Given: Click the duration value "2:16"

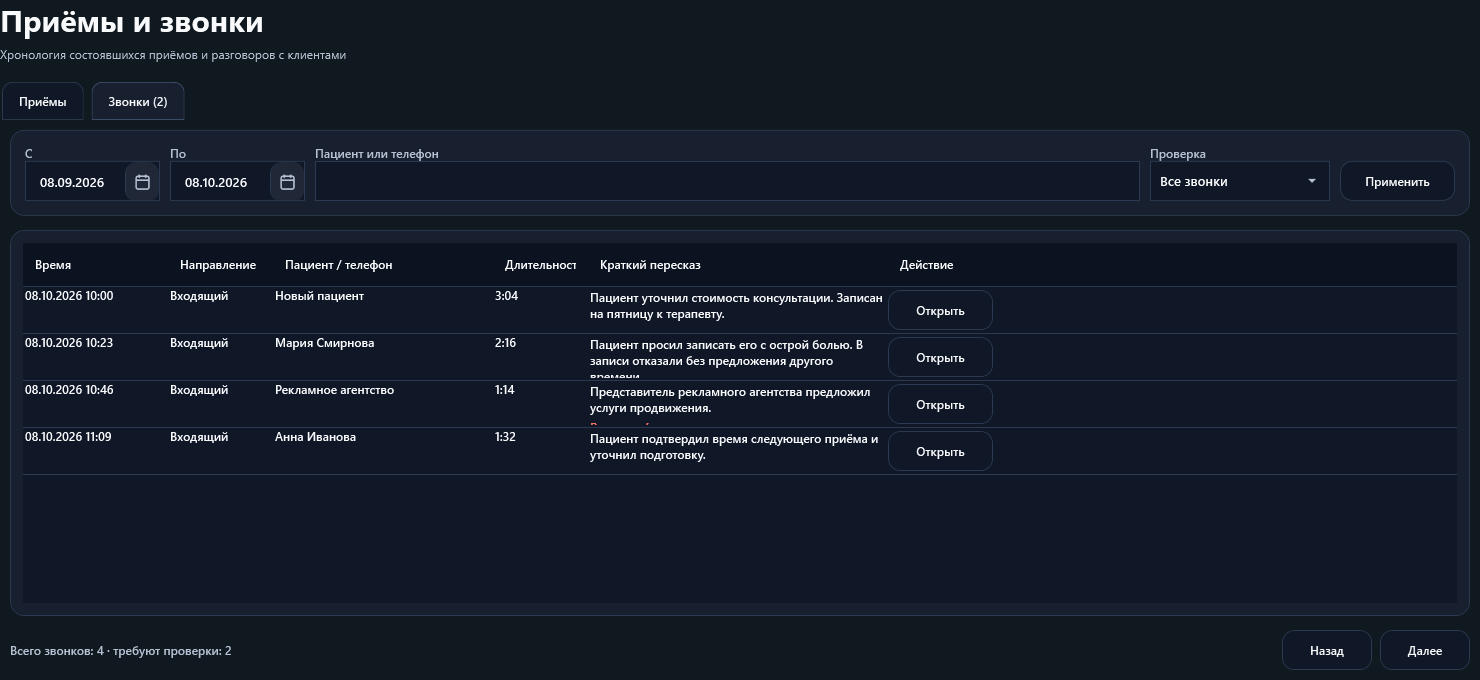Looking at the screenshot, I should pos(505,343).
